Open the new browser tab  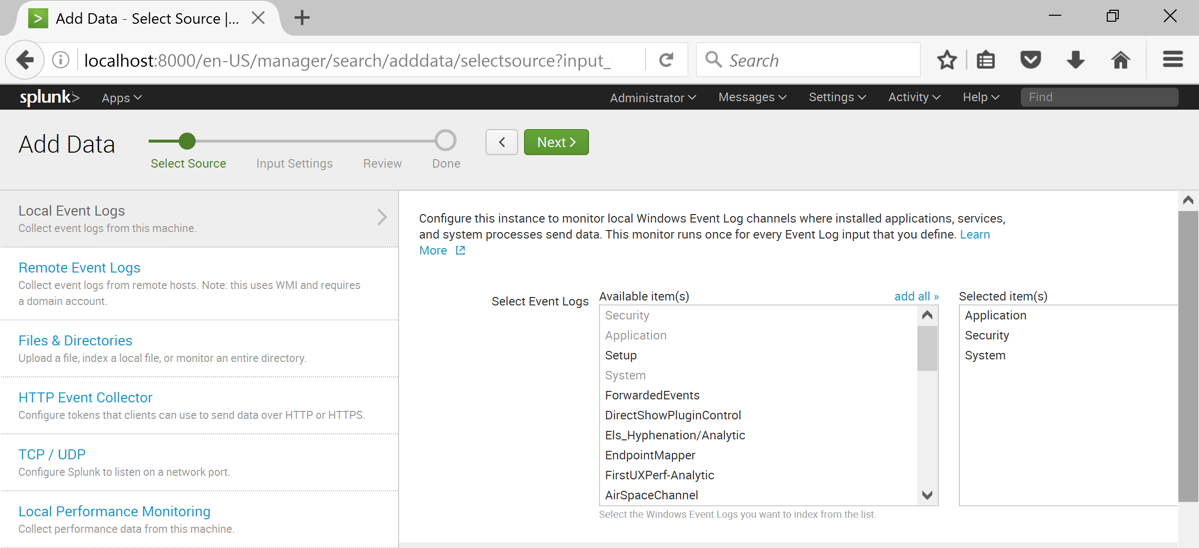(302, 18)
